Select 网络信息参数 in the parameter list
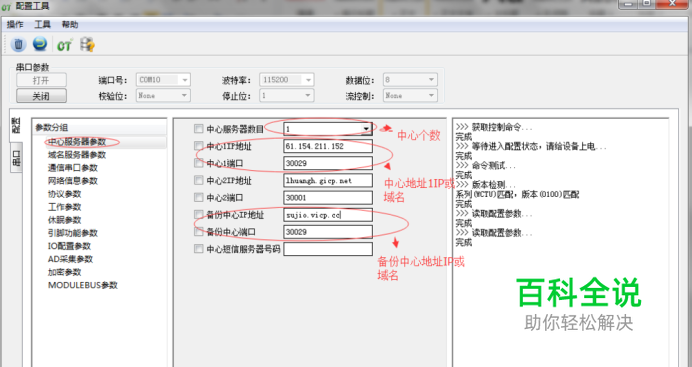Viewport: 692px width, 367px height. (x=73, y=181)
